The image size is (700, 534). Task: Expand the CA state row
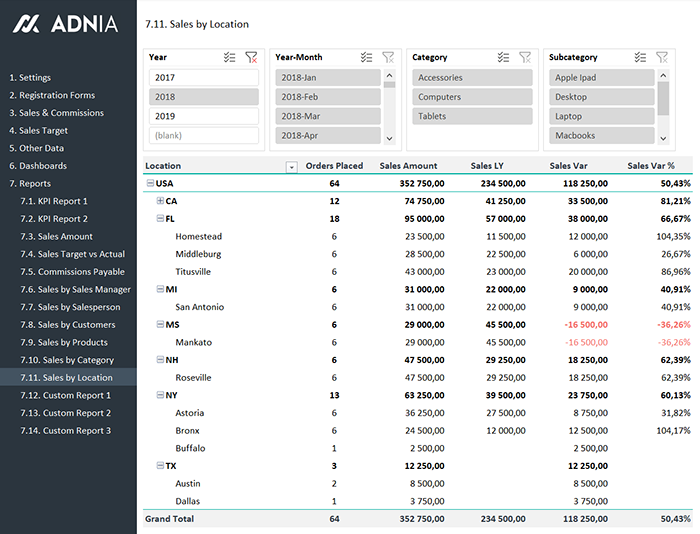coord(160,201)
